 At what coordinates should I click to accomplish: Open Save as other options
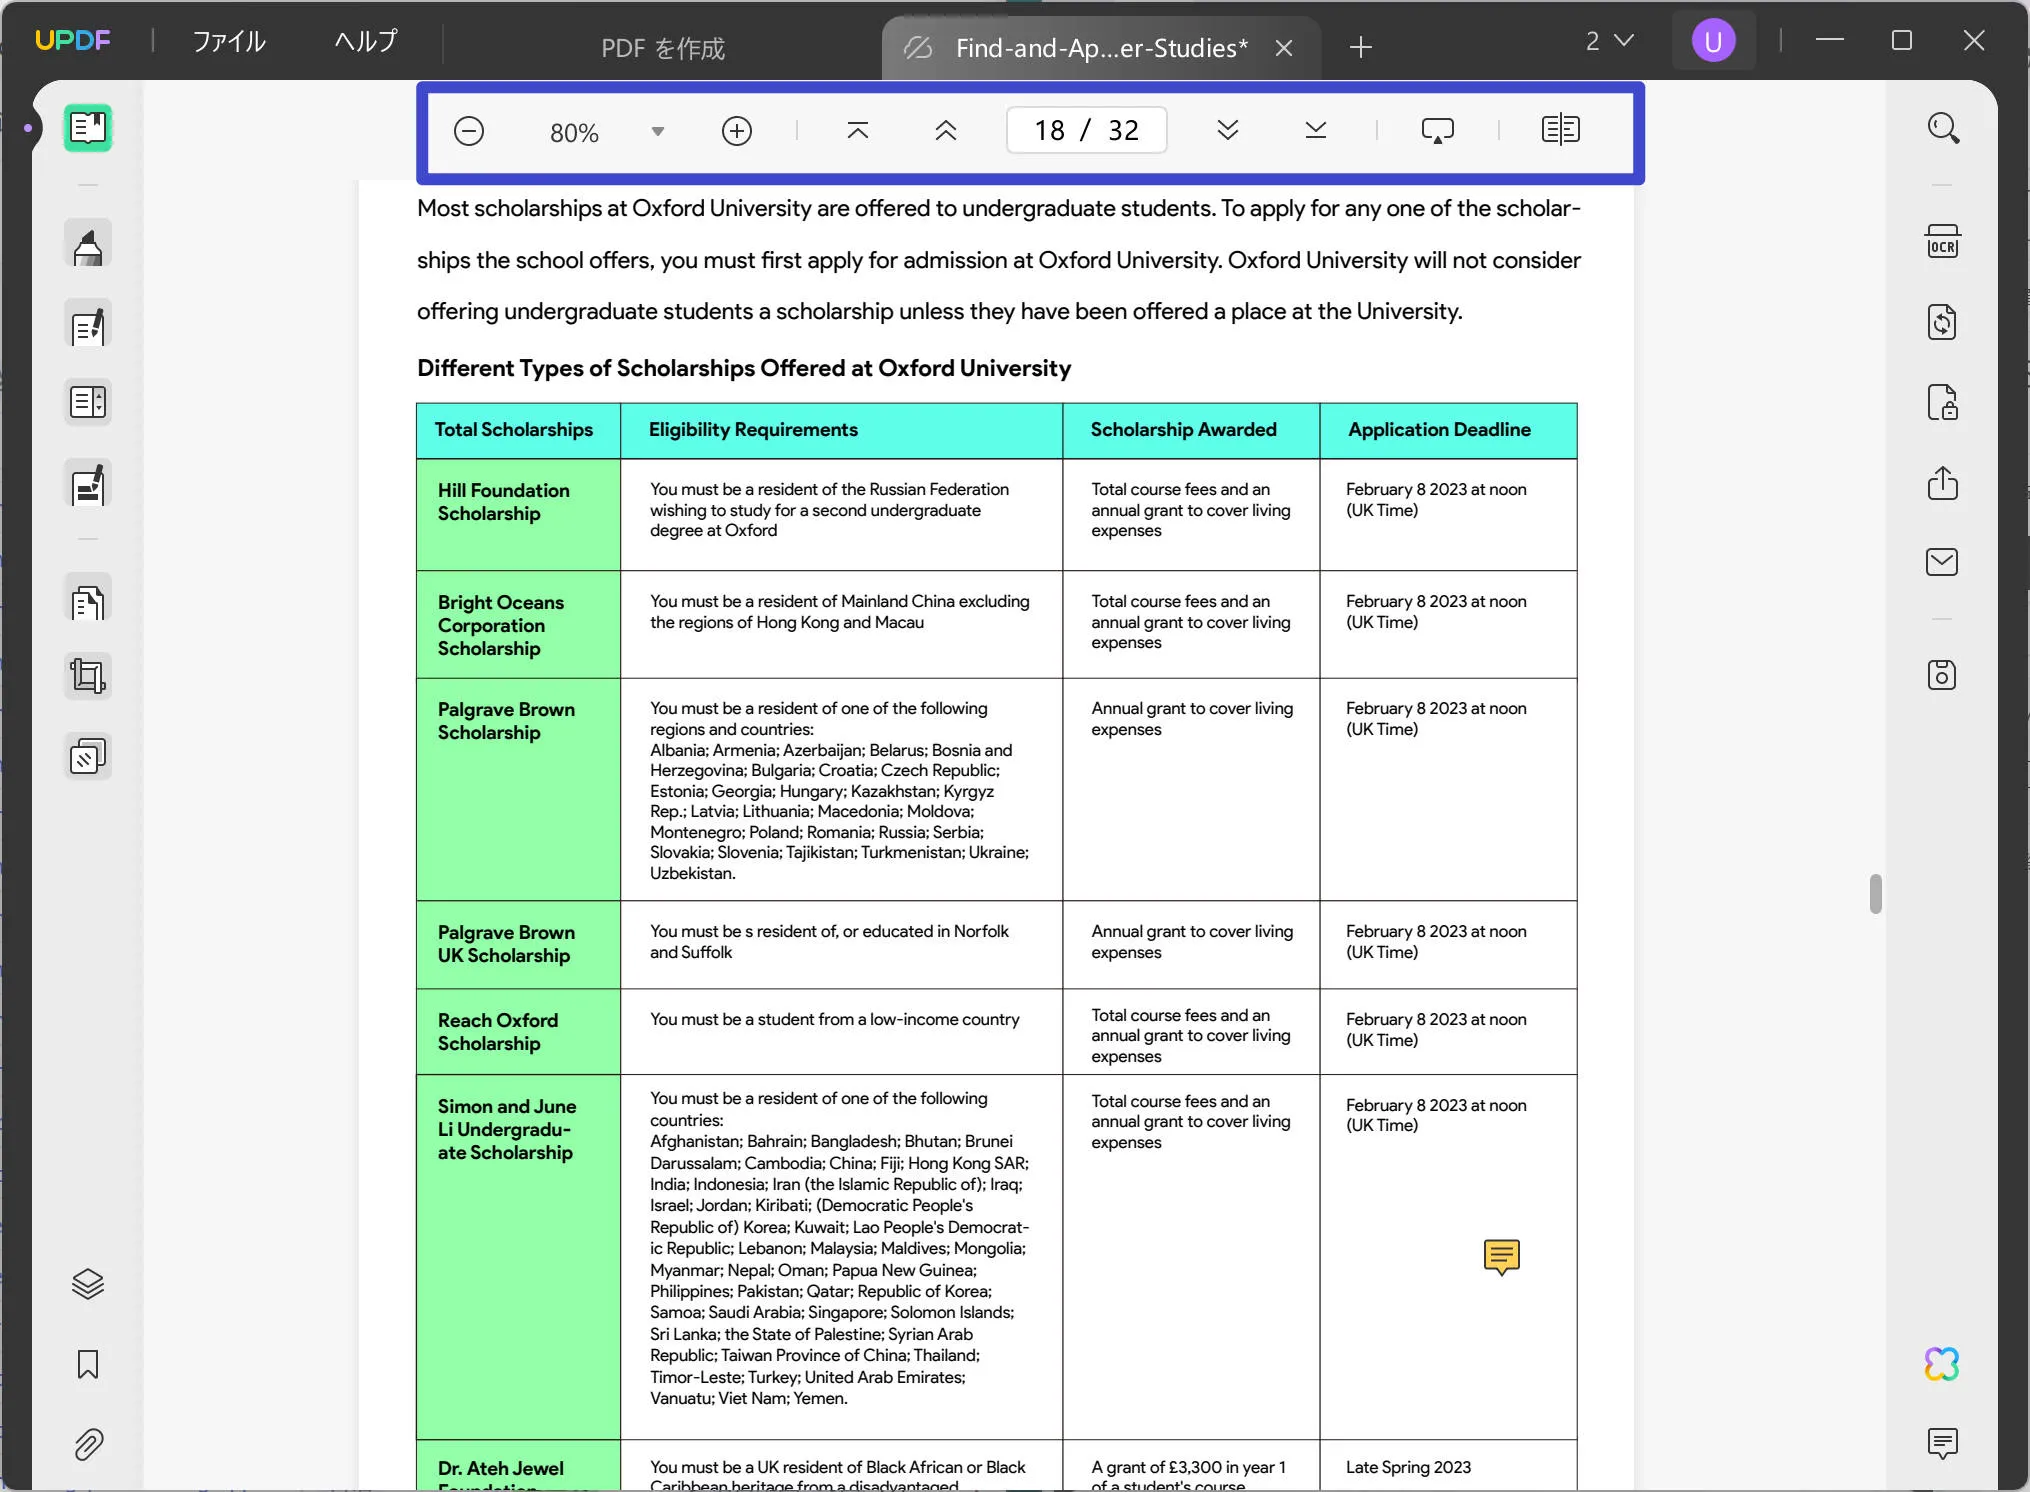pyautogui.click(x=1943, y=675)
